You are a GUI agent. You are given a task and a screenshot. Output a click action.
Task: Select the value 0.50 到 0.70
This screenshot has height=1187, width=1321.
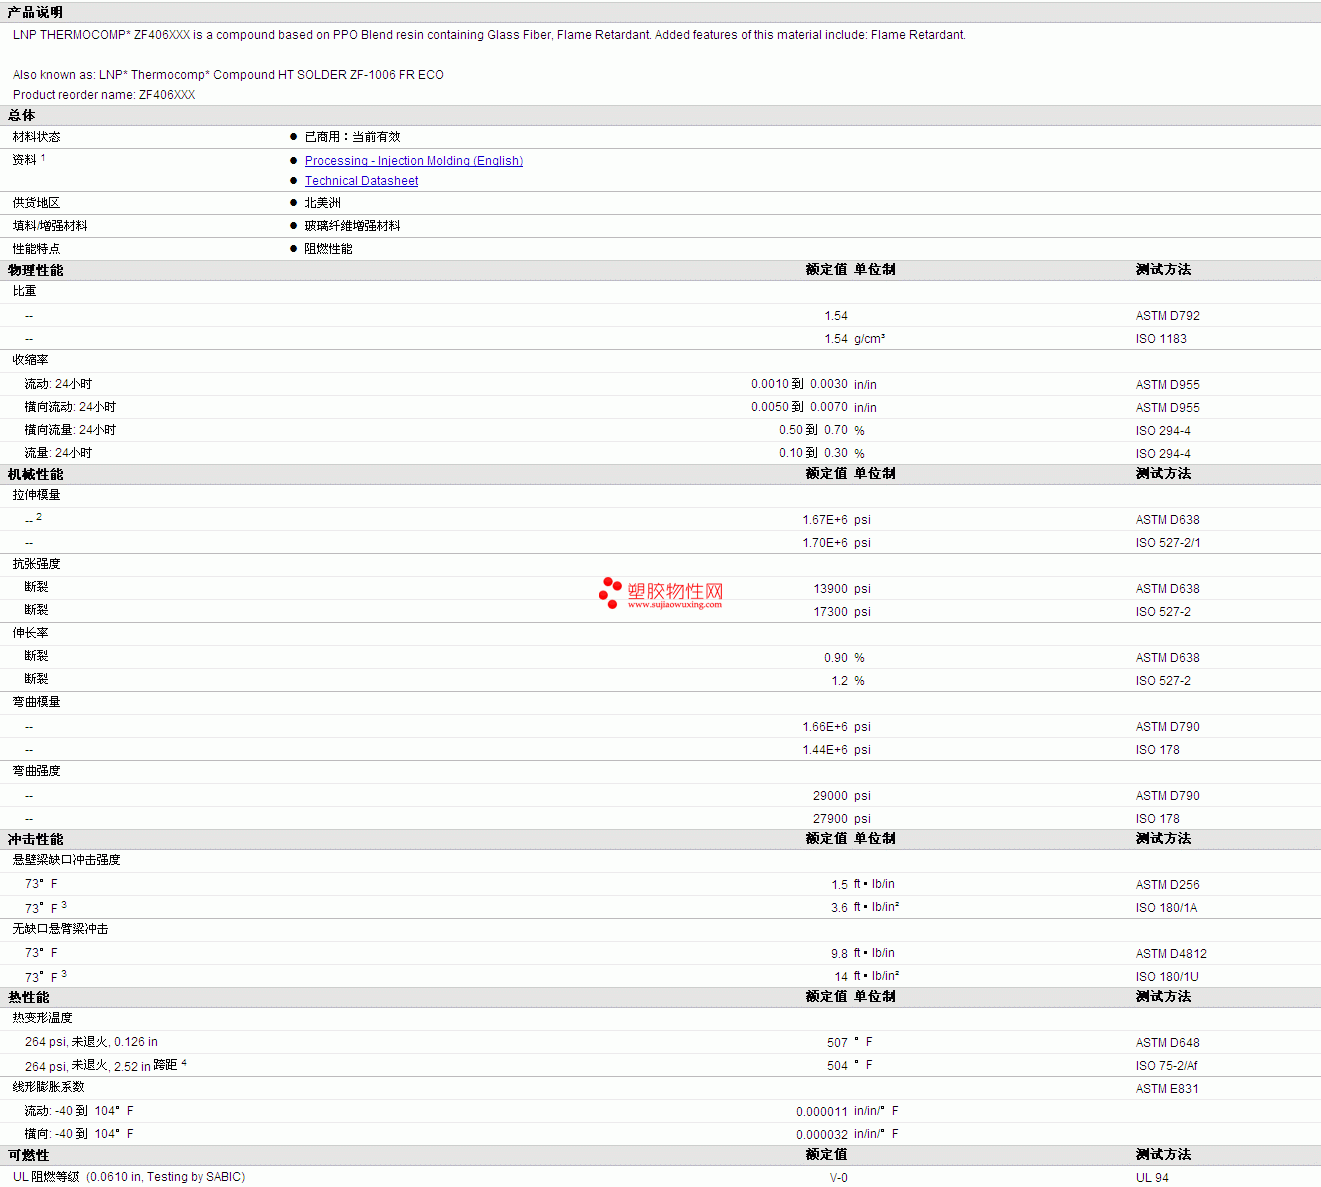pyautogui.click(x=814, y=430)
